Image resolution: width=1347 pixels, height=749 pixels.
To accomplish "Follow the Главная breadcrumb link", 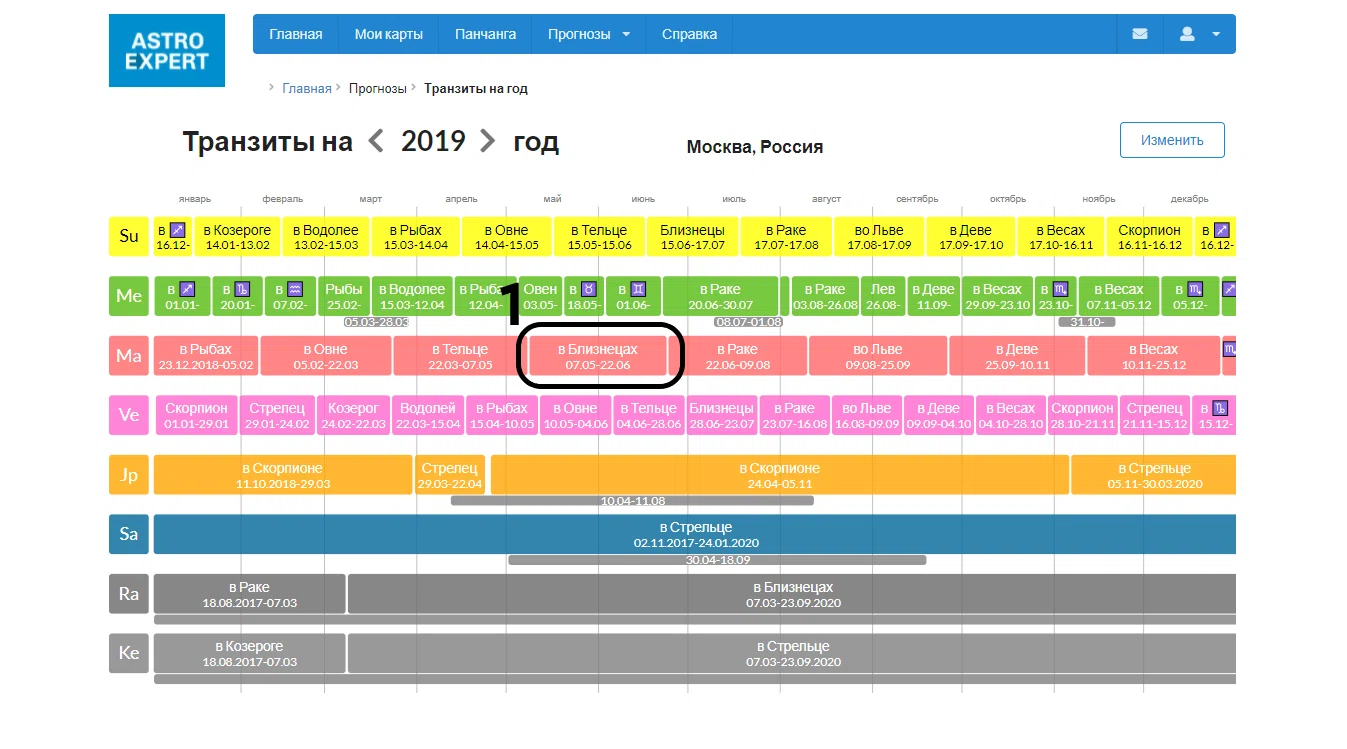I will (306, 88).
